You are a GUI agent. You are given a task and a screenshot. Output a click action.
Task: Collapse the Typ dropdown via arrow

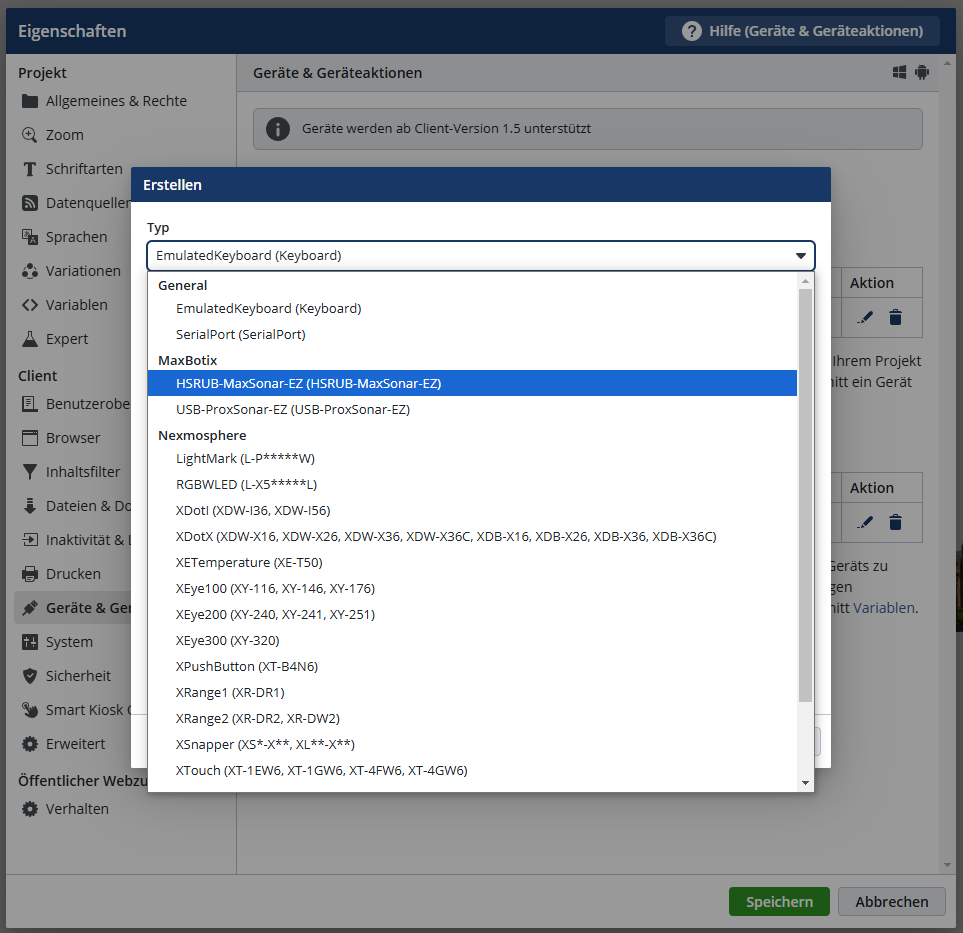[800, 256]
